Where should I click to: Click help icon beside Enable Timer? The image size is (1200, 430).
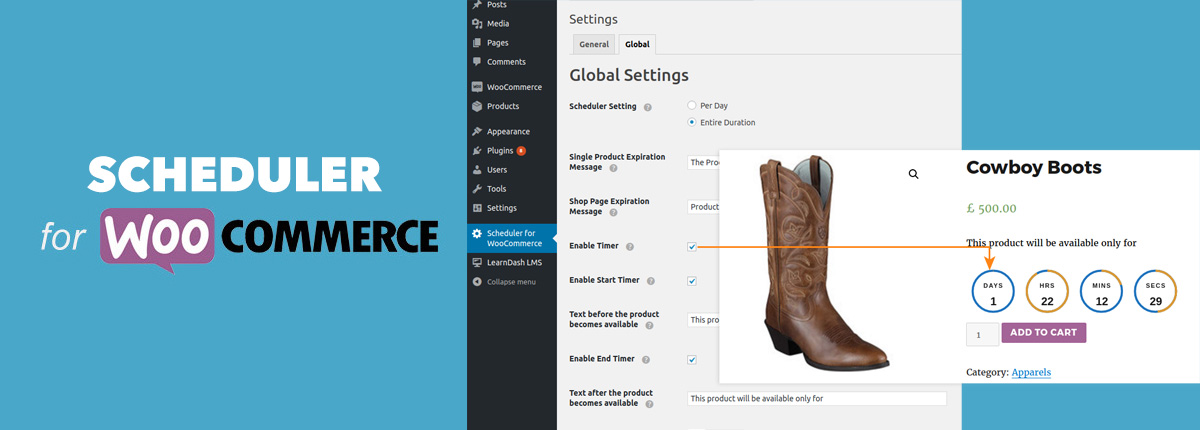click(630, 246)
